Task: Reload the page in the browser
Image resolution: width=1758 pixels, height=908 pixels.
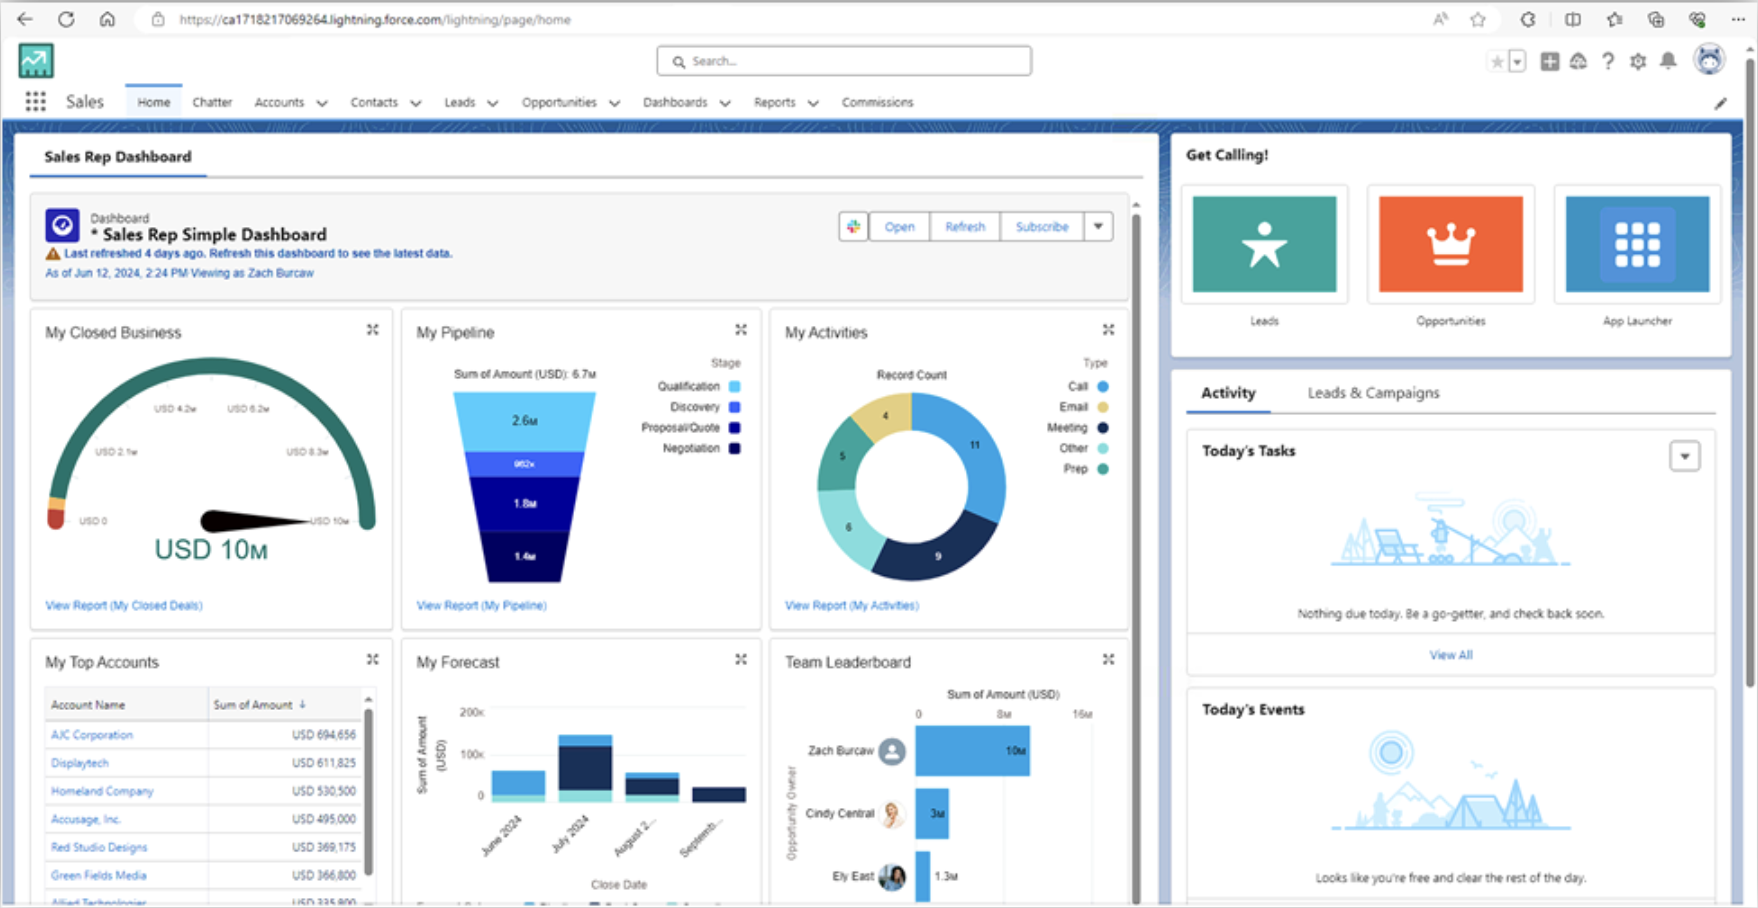Action: click(66, 19)
